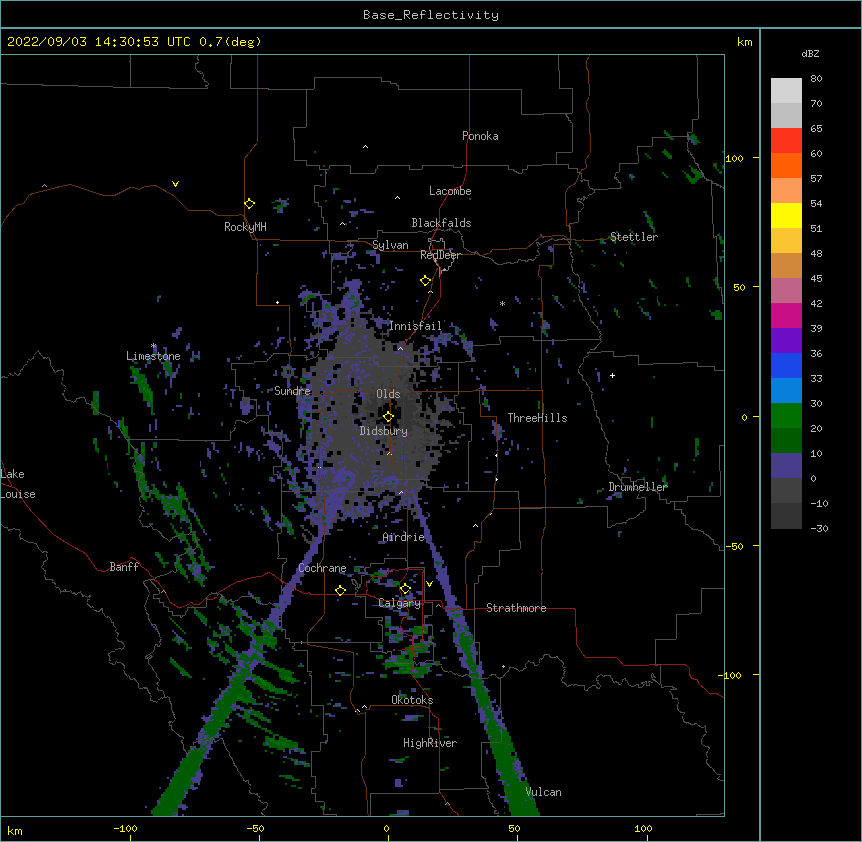
Task: Pick the dark orange 60 dBZ legend swatch
Action: click(x=786, y=165)
